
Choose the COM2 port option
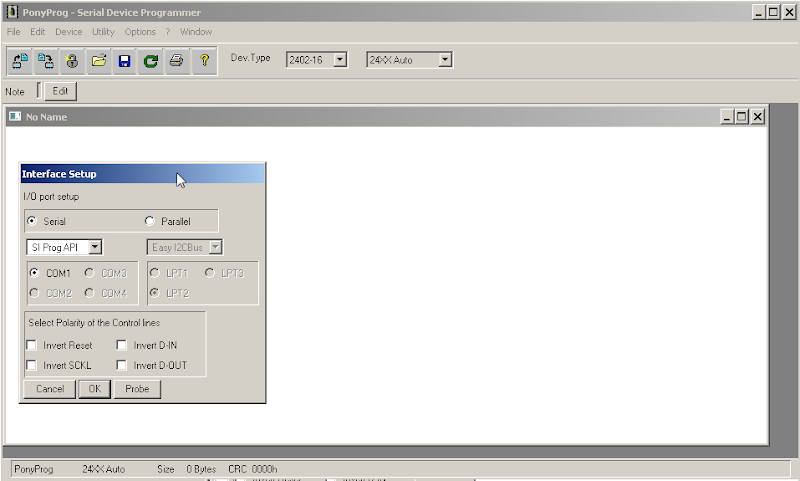pos(34,293)
